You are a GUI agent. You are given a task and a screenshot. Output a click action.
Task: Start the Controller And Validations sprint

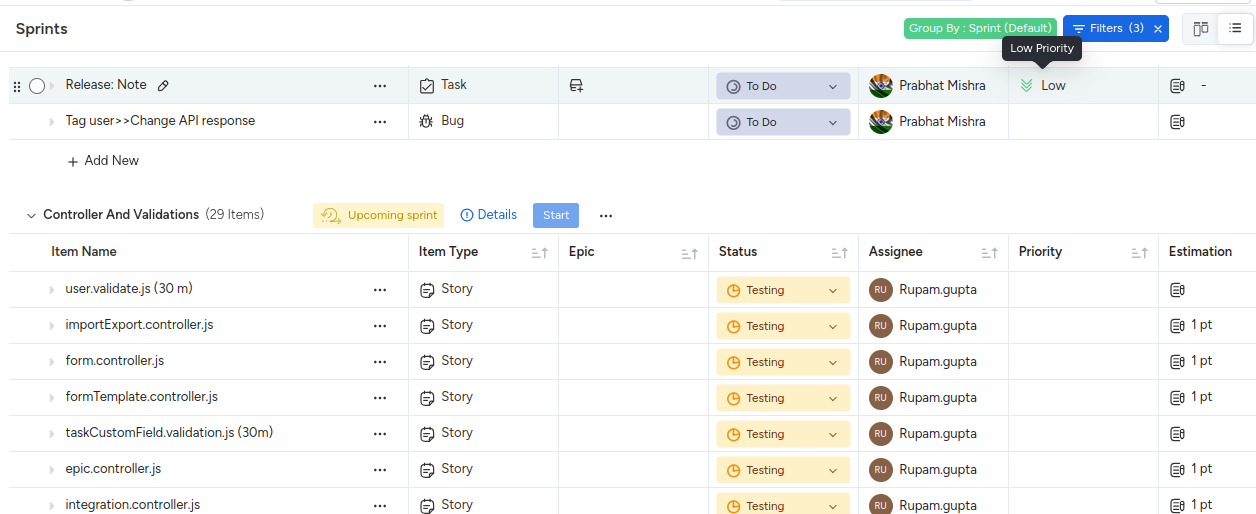pyautogui.click(x=556, y=215)
